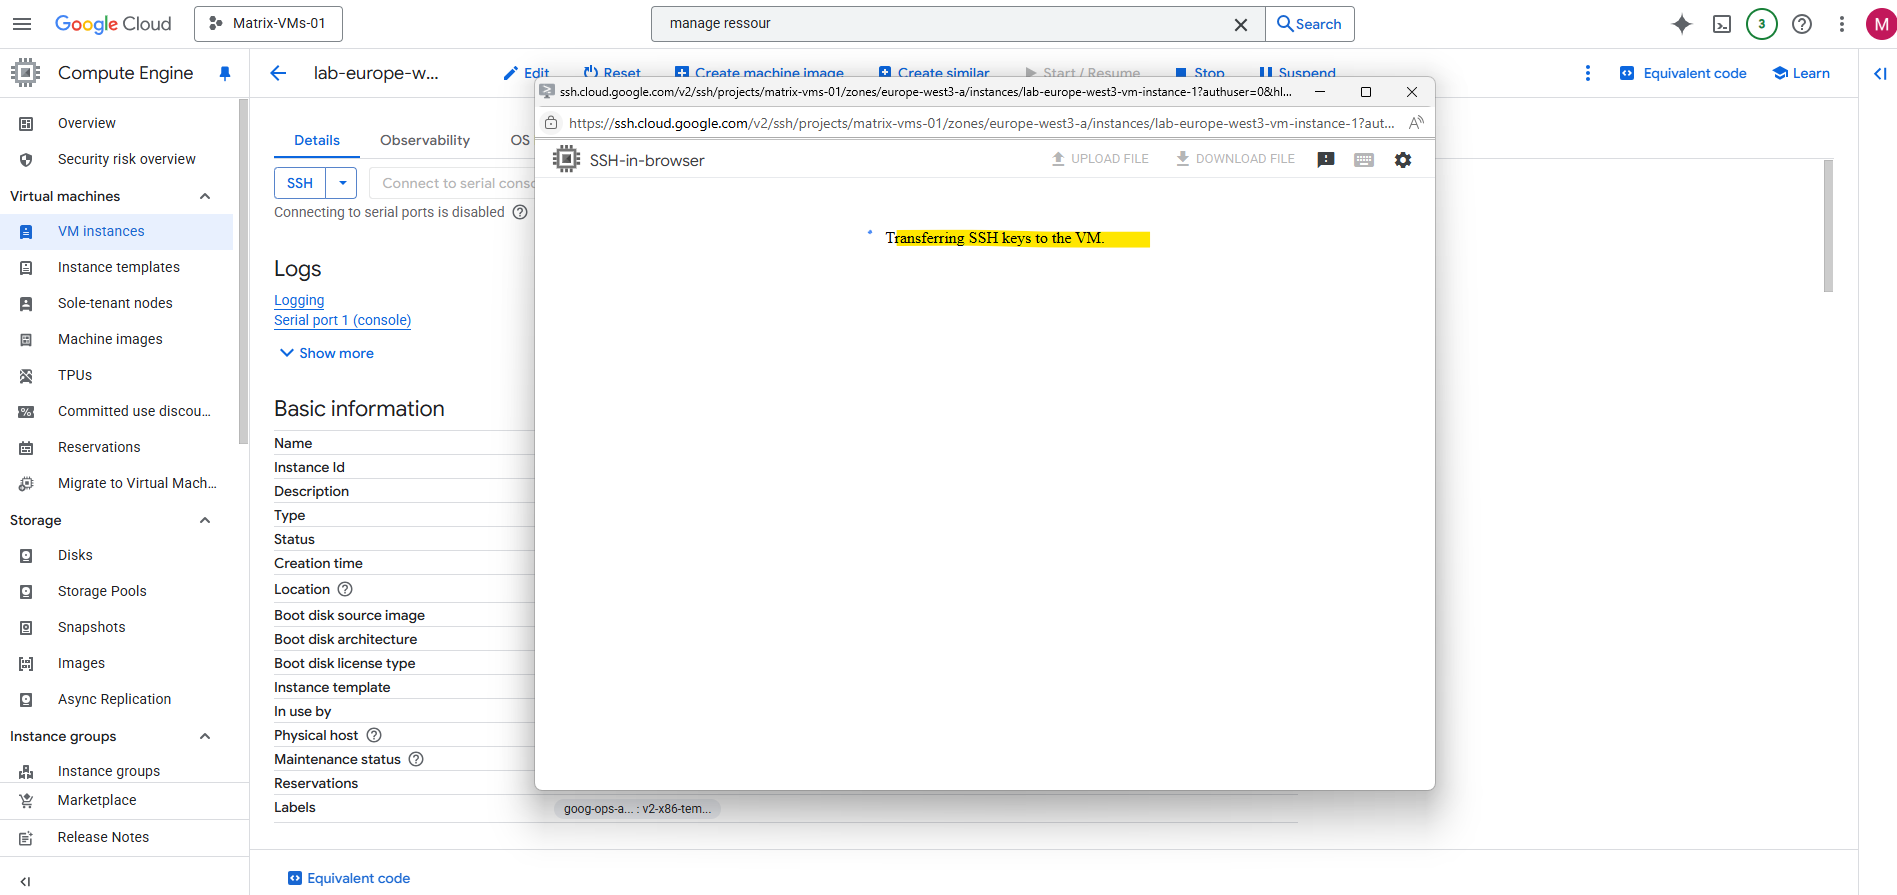The width and height of the screenshot is (1897, 895).
Task: Click the SSH window read aloud icon
Action: (x=1416, y=123)
